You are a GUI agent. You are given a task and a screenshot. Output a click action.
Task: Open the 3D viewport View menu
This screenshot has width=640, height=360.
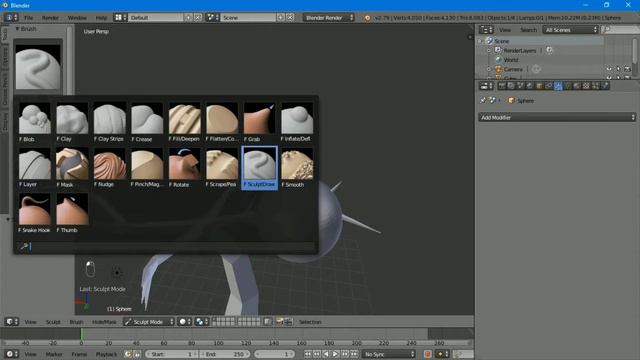coord(30,322)
